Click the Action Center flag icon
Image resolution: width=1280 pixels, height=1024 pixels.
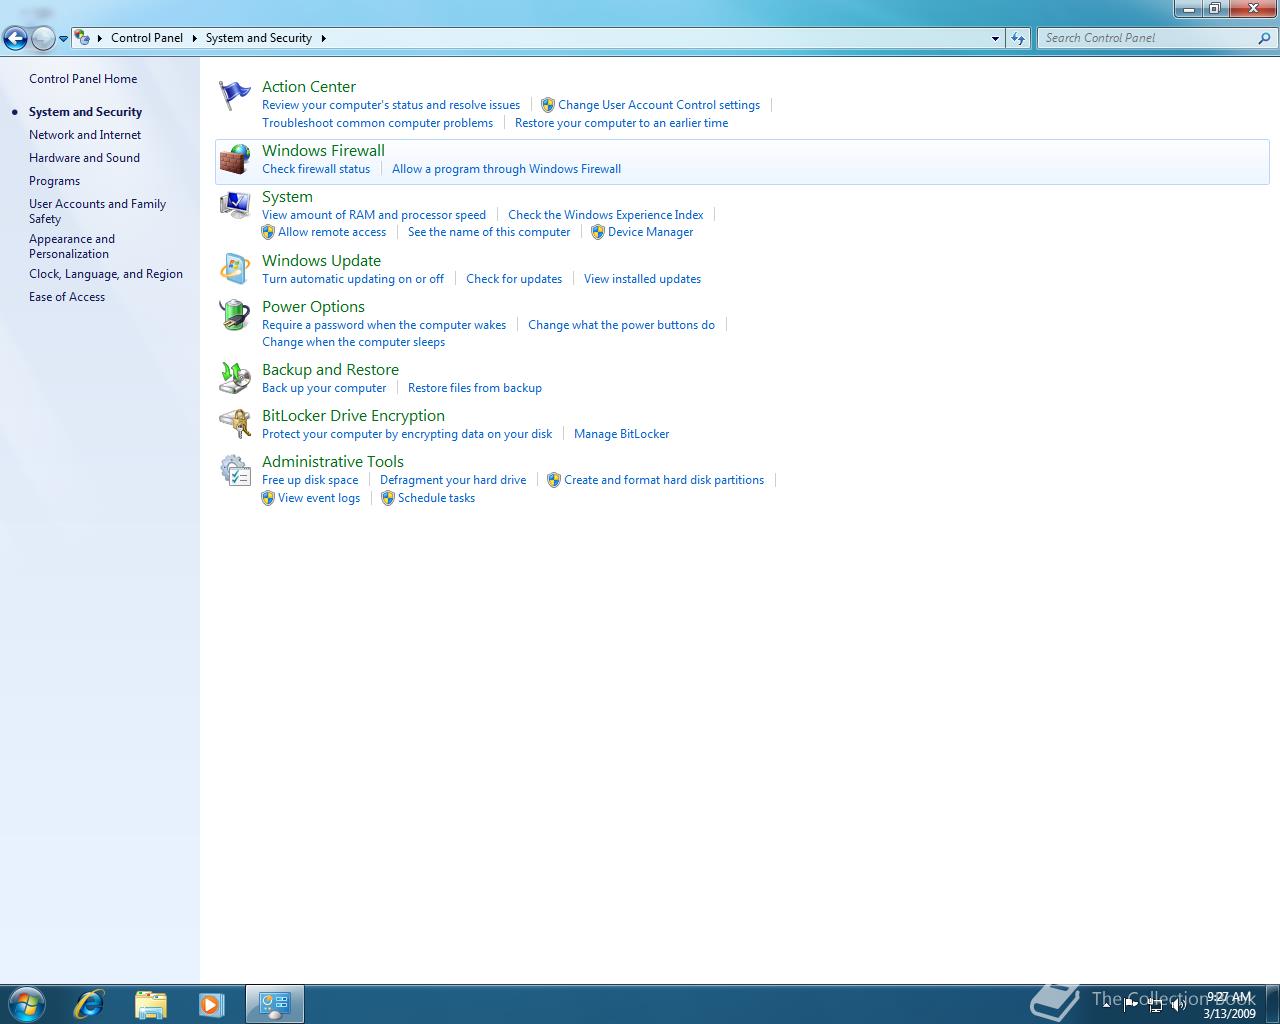[235, 95]
